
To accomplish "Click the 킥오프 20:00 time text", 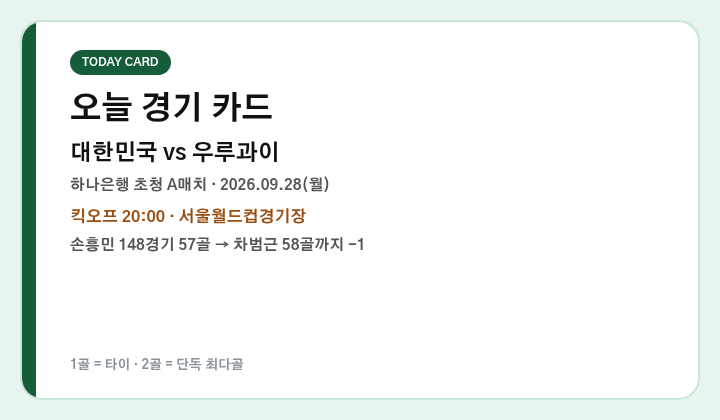I will 118,216.
